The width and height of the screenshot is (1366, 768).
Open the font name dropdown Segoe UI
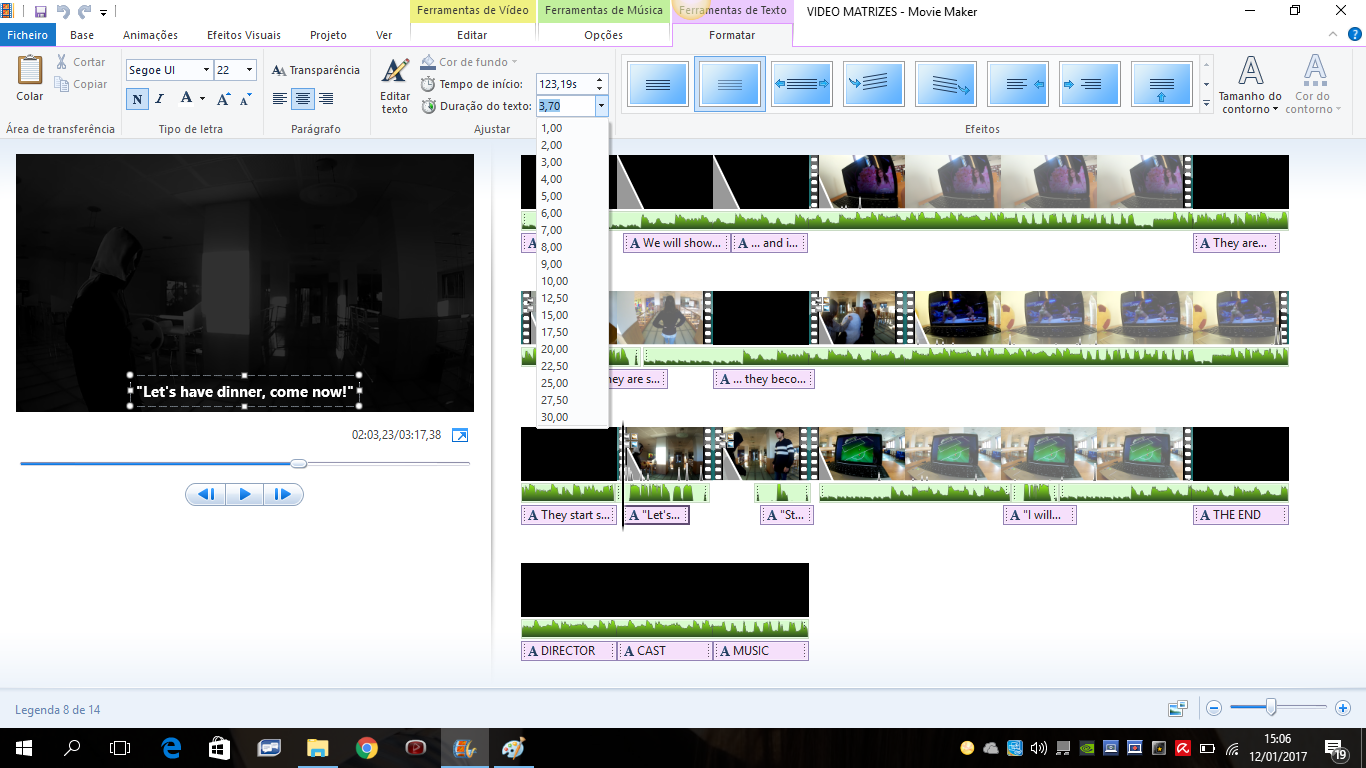tap(169, 70)
